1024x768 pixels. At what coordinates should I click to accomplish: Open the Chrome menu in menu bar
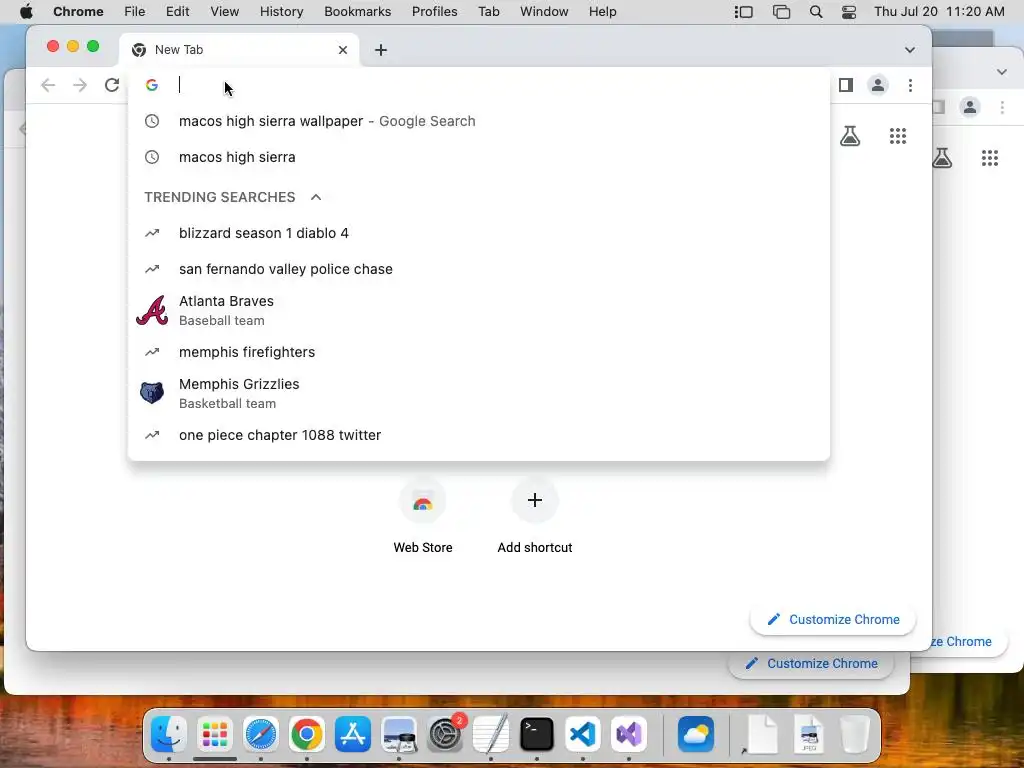click(x=78, y=12)
